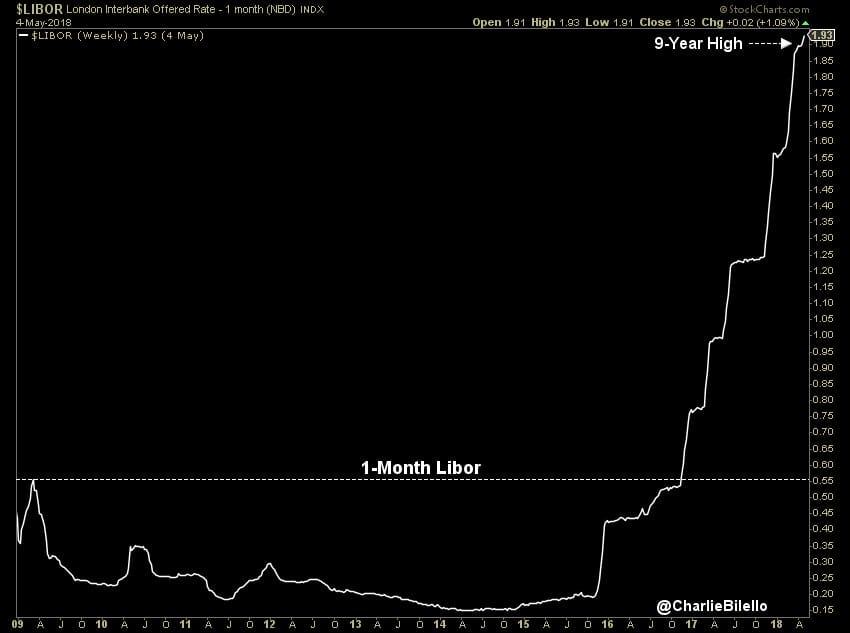This screenshot has height=633, width=850.
Task: Click the 1.50 y-axis label
Action: tap(823, 173)
